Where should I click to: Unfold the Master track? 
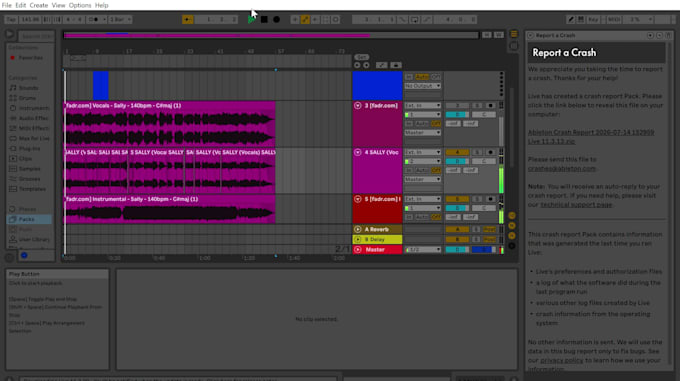[358, 250]
